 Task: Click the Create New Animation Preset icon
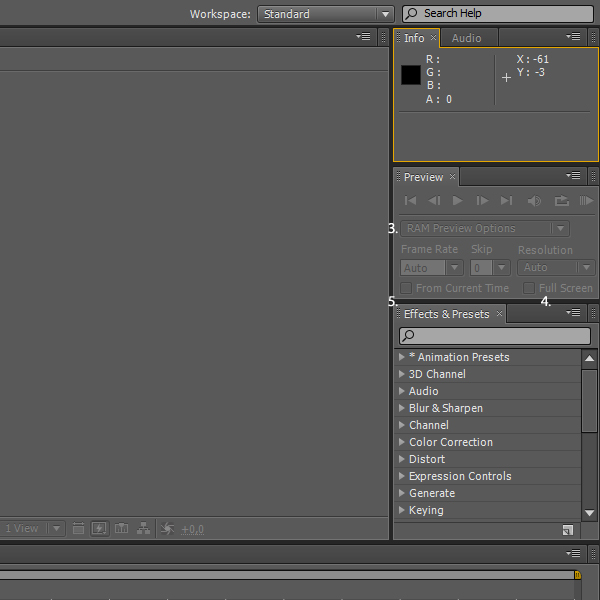(x=567, y=530)
